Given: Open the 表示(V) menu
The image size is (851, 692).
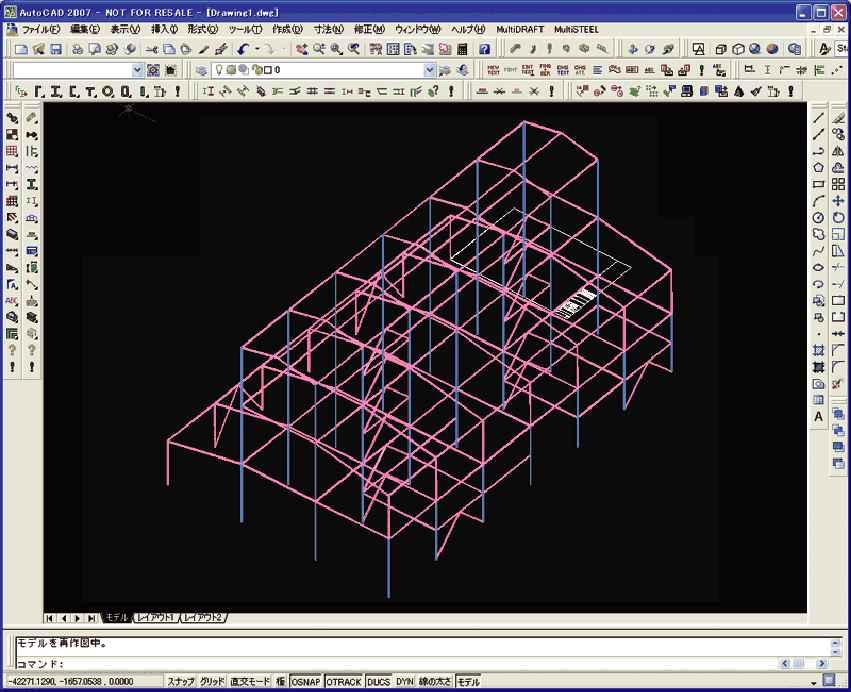Looking at the screenshot, I should (125, 29).
